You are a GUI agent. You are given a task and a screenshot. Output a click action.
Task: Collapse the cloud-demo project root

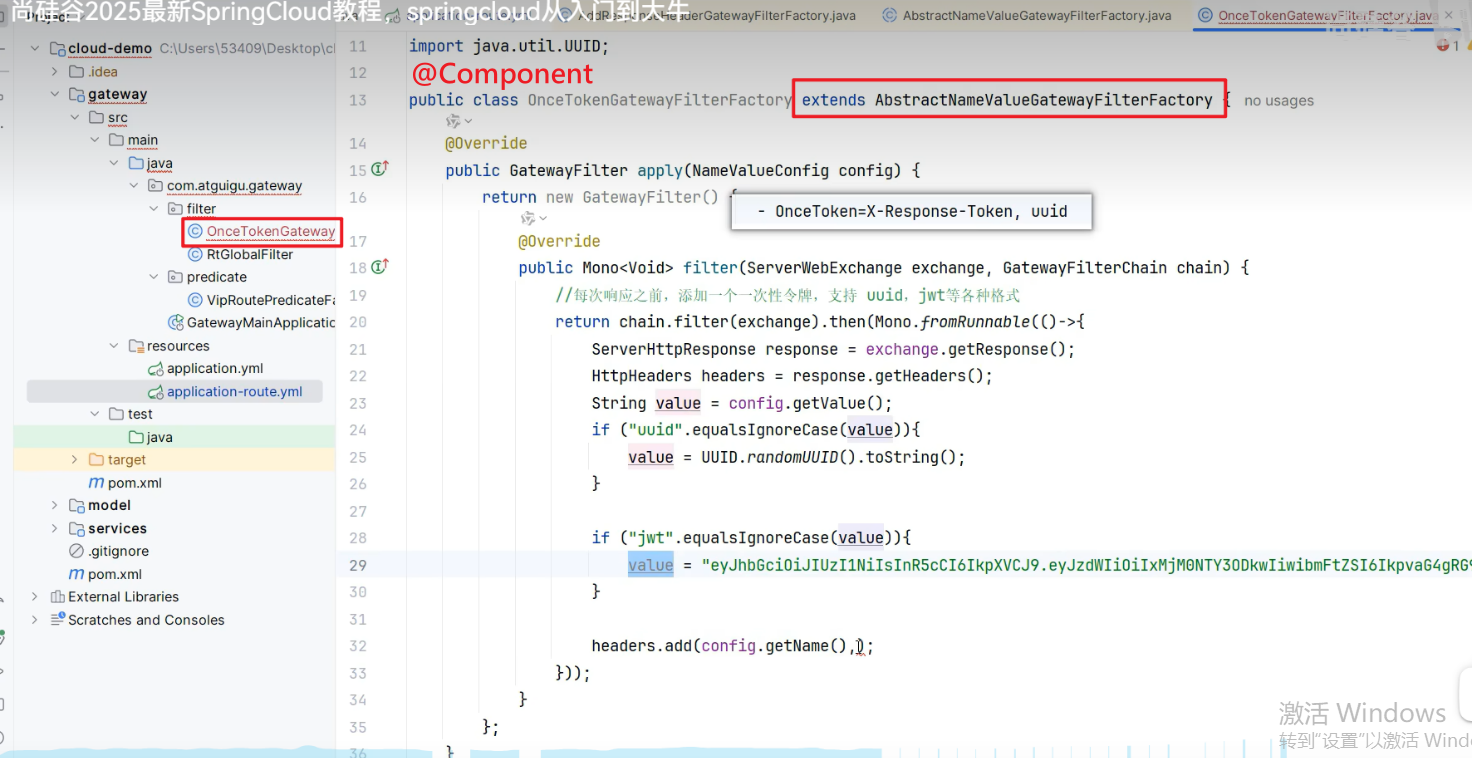(x=35, y=49)
